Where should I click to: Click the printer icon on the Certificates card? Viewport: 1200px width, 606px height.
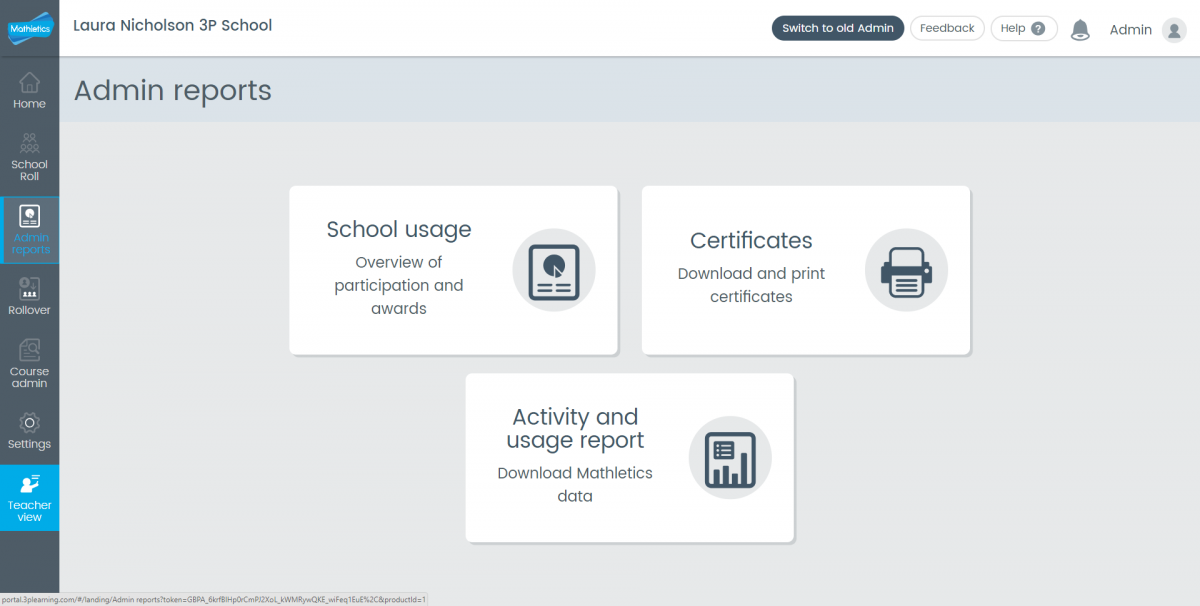pyautogui.click(x=906, y=270)
